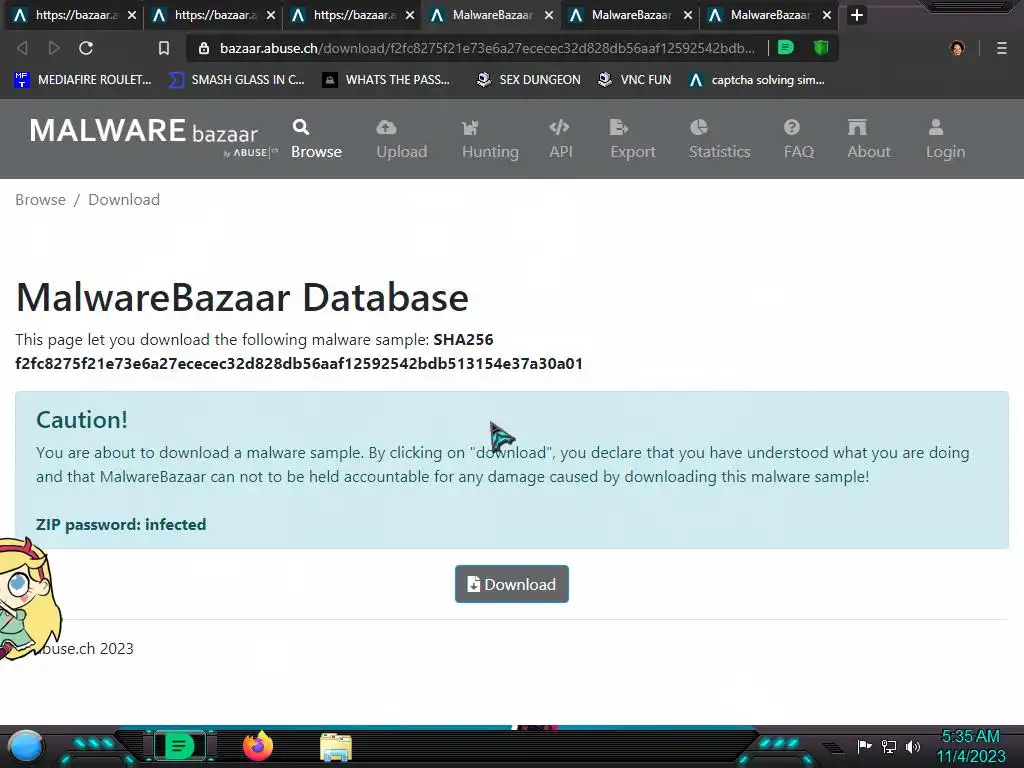Viewport: 1024px width, 768px height.
Task: Go to the Export page
Action: pos(632,139)
